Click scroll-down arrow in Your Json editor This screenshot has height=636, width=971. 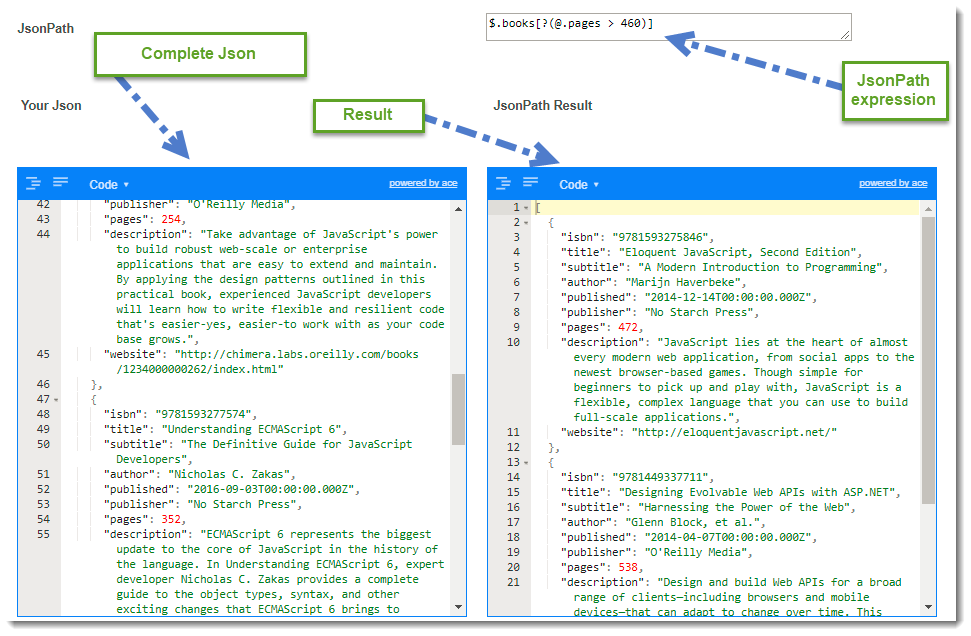coord(458,607)
